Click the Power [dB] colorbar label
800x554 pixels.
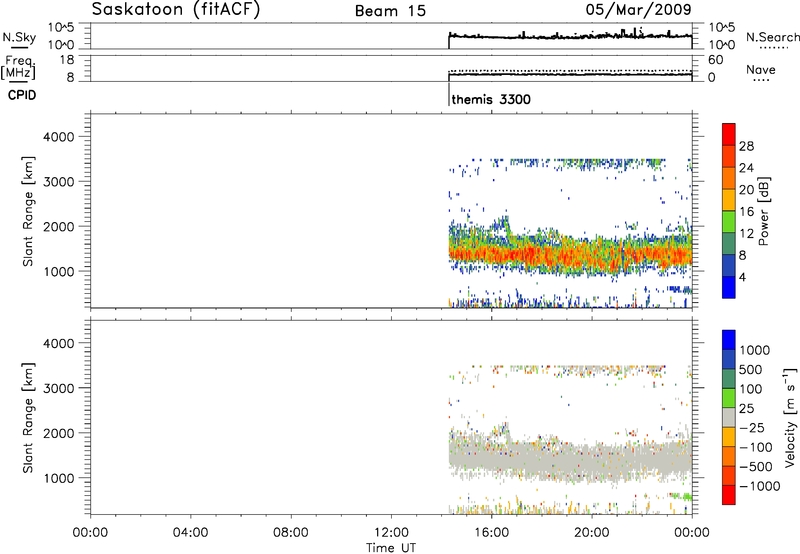(763, 211)
